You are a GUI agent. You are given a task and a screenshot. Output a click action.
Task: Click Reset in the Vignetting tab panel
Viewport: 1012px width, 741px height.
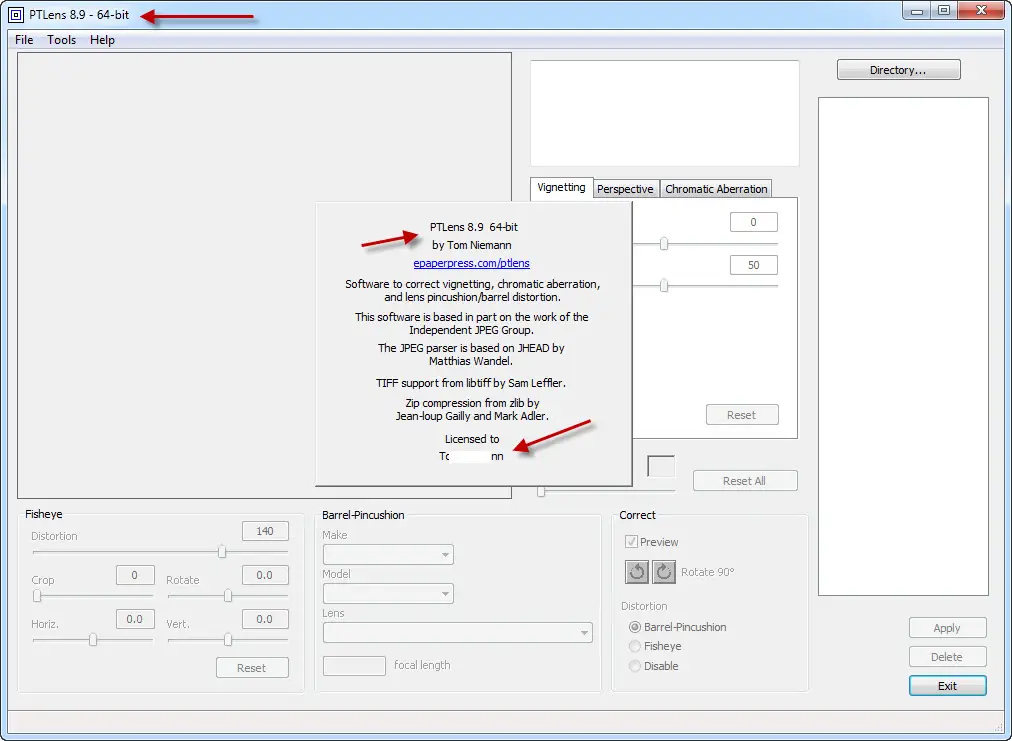coord(742,415)
